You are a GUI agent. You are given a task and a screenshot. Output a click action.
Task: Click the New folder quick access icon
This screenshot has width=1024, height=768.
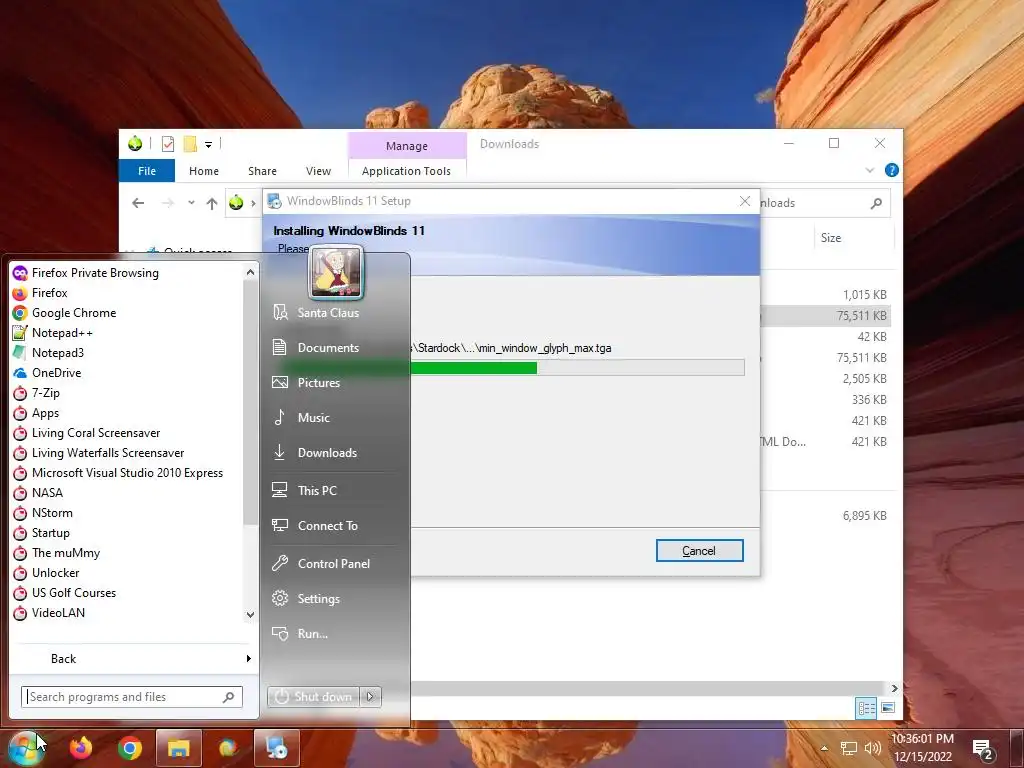coord(190,144)
